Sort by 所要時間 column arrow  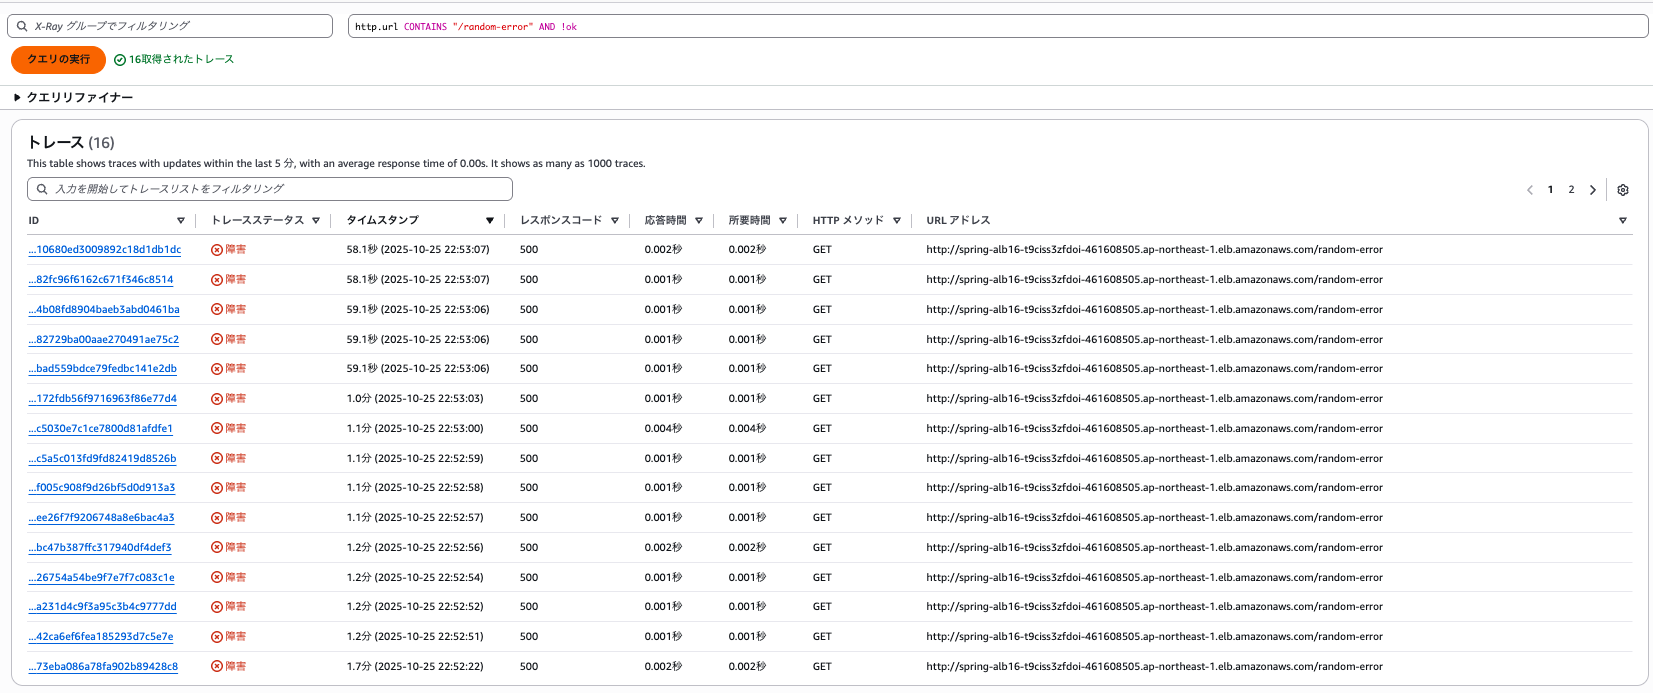(x=783, y=221)
